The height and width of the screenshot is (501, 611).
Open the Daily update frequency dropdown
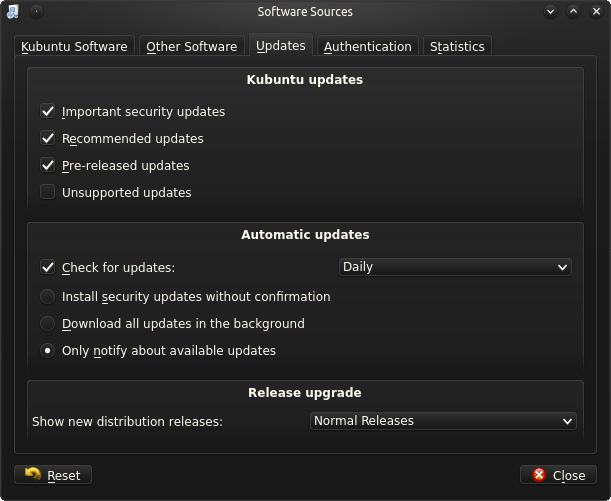[455, 267]
